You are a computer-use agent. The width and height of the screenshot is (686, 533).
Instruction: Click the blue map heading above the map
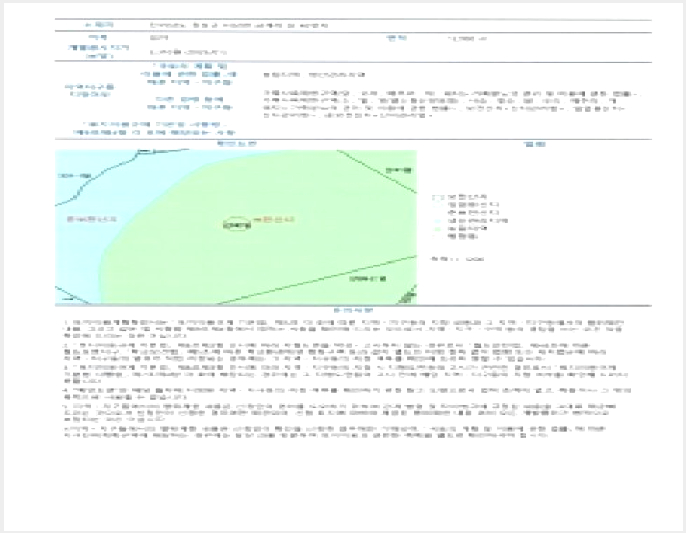click(237, 144)
